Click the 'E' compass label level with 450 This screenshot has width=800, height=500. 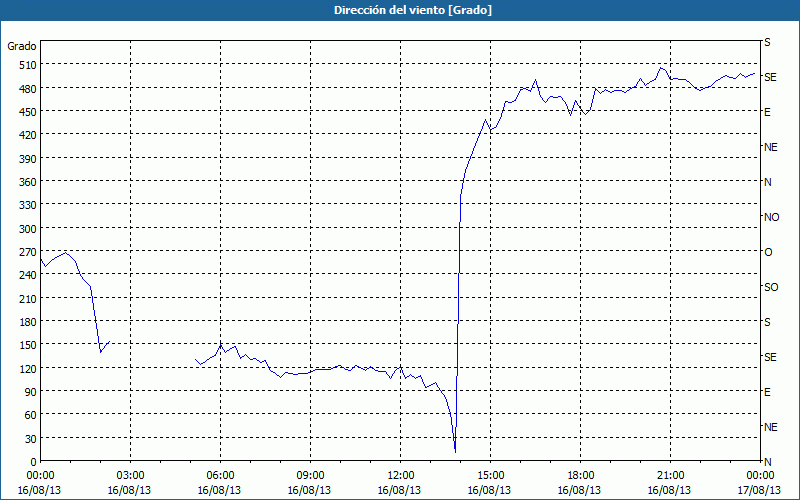pos(767,112)
